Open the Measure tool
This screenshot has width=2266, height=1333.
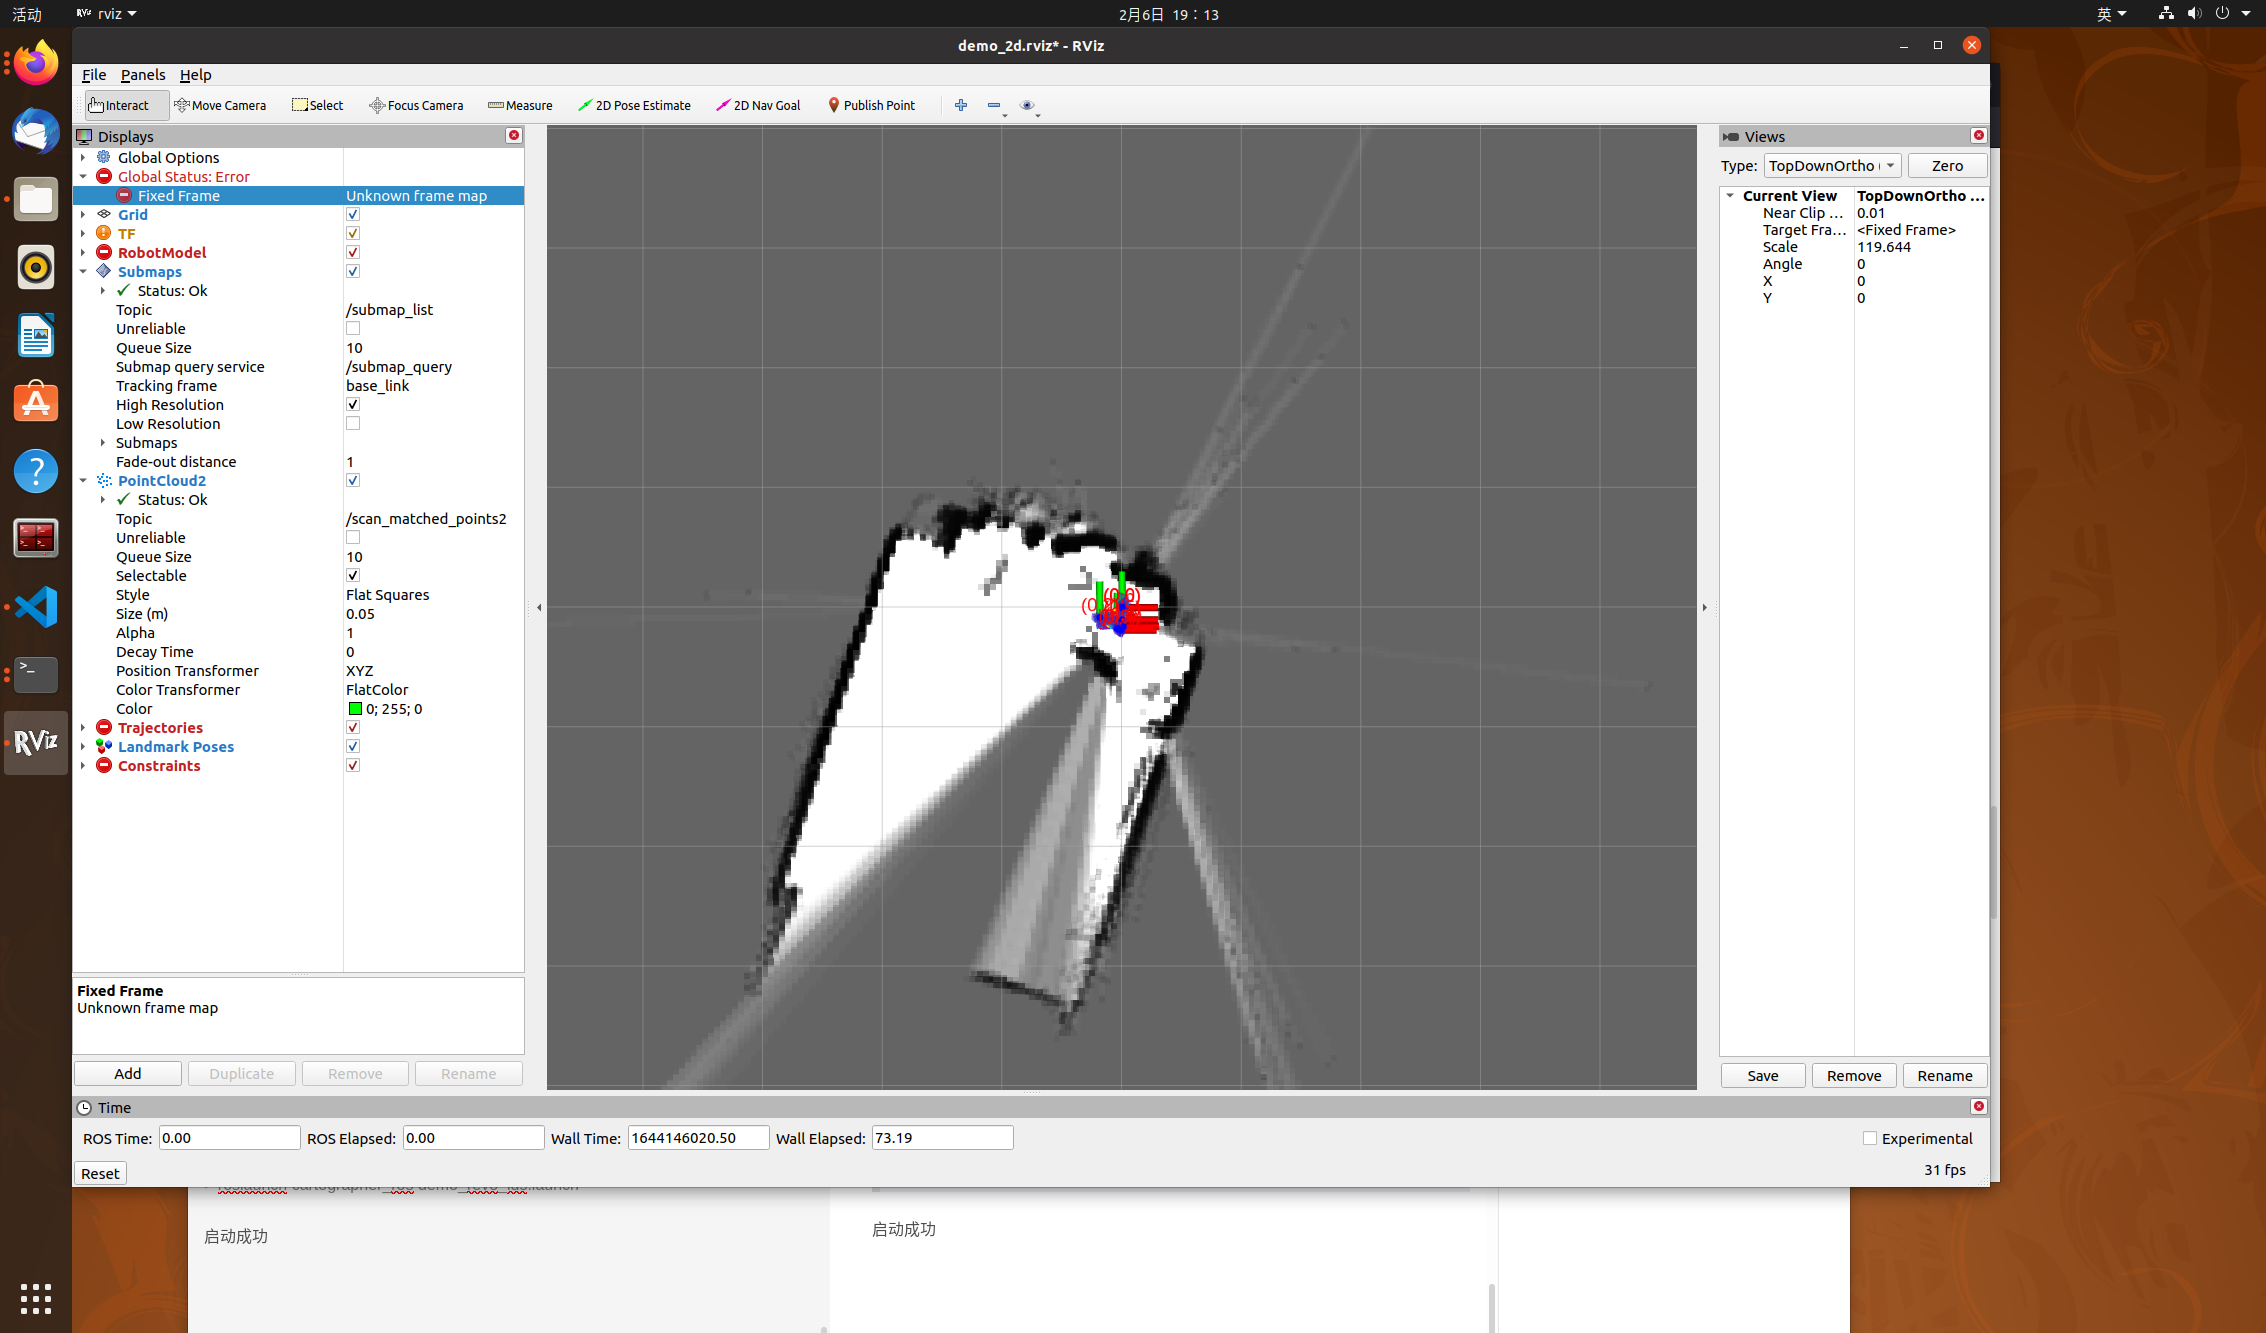point(519,105)
